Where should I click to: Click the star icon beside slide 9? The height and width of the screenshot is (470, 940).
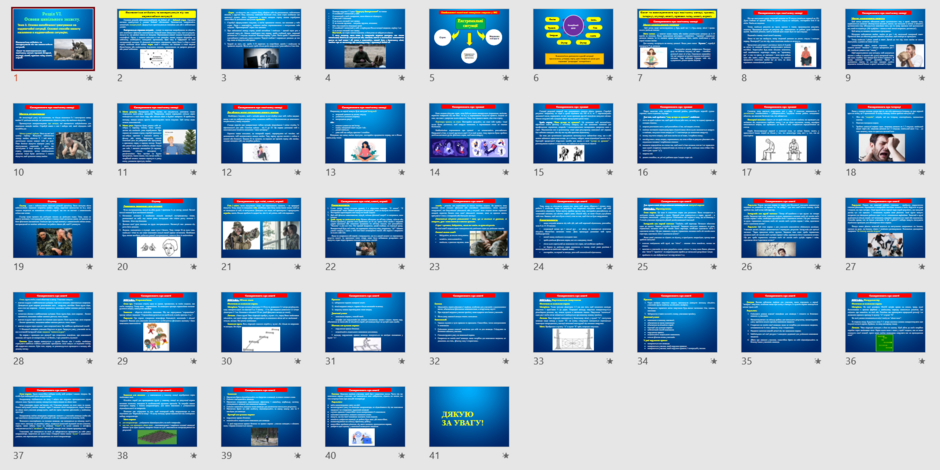tap(921, 78)
